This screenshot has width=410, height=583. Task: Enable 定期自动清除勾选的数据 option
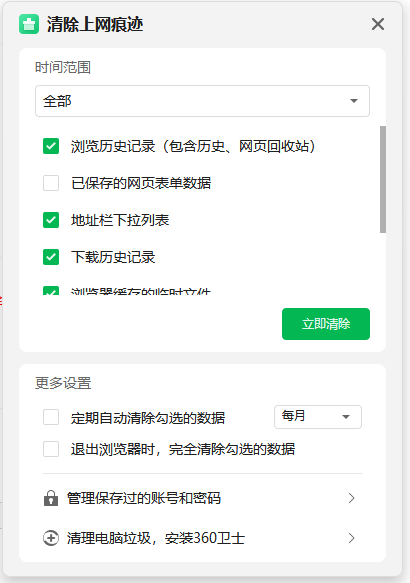click(x=51, y=417)
